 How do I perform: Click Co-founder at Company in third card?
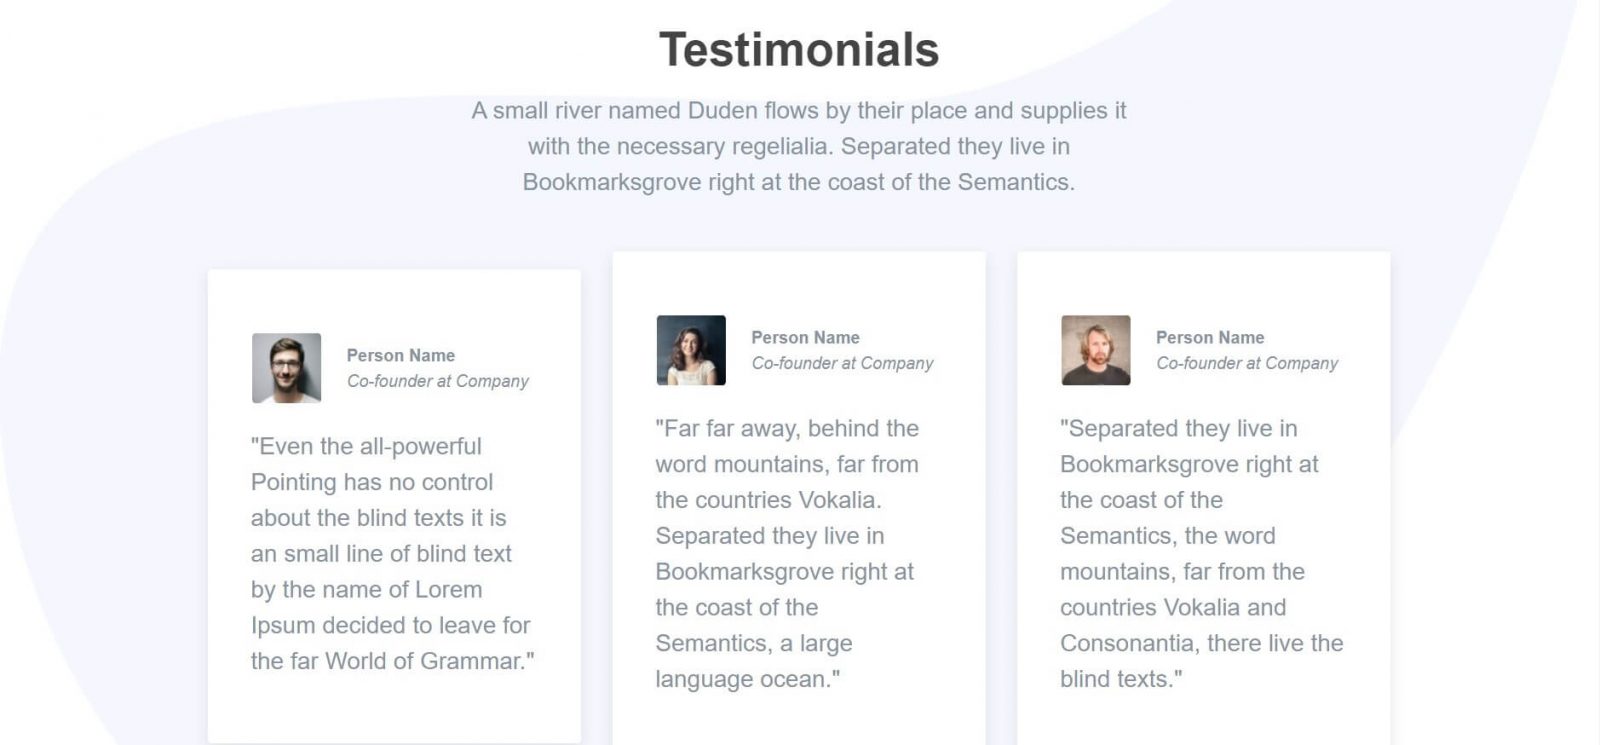[x=1247, y=363]
